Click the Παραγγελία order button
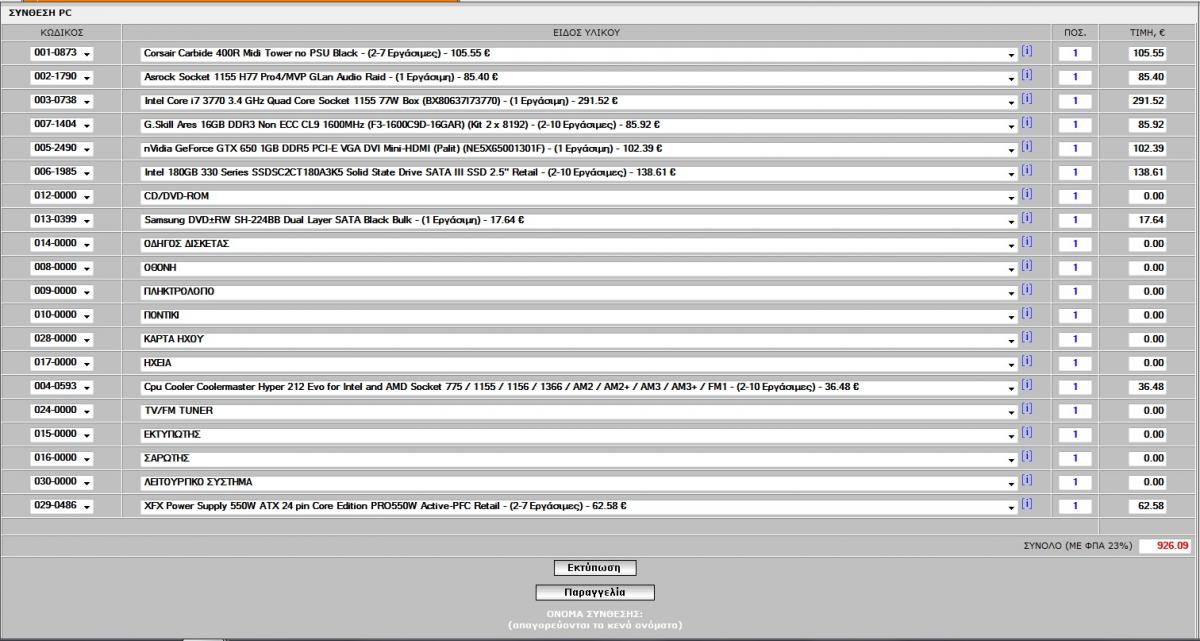Image resolution: width=1200 pixels, height=641 pixels. pos(595,592)
